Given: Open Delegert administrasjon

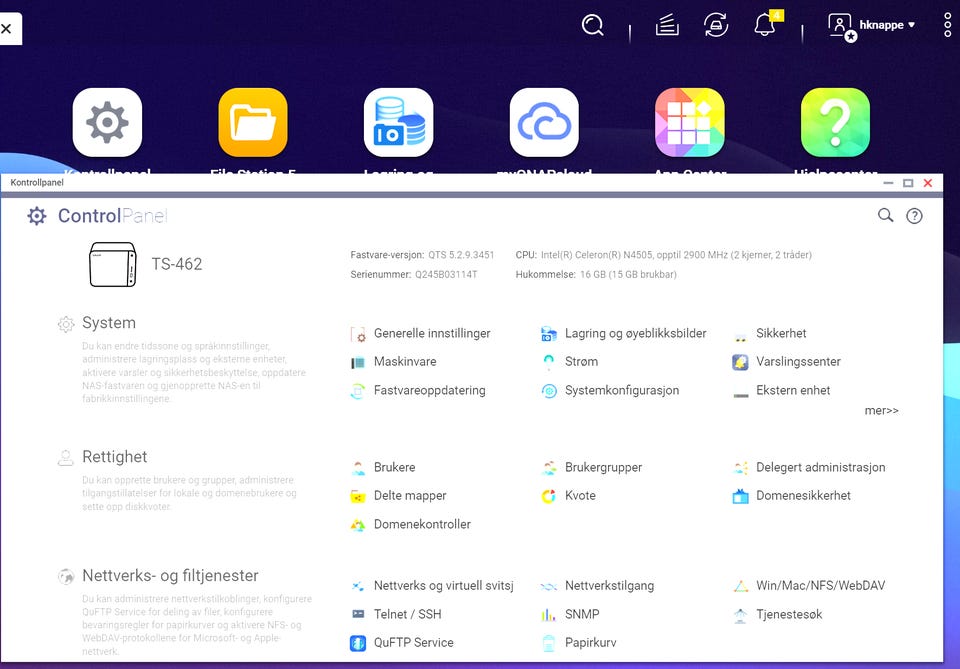Looking at the screenshot, I should point(809,468).
